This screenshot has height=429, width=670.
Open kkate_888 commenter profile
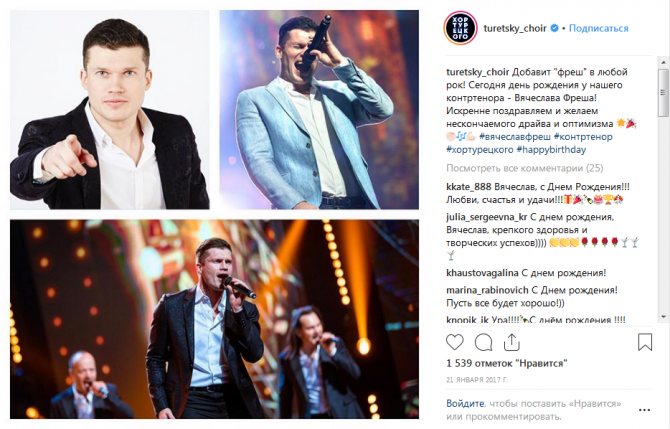(469, 187)
